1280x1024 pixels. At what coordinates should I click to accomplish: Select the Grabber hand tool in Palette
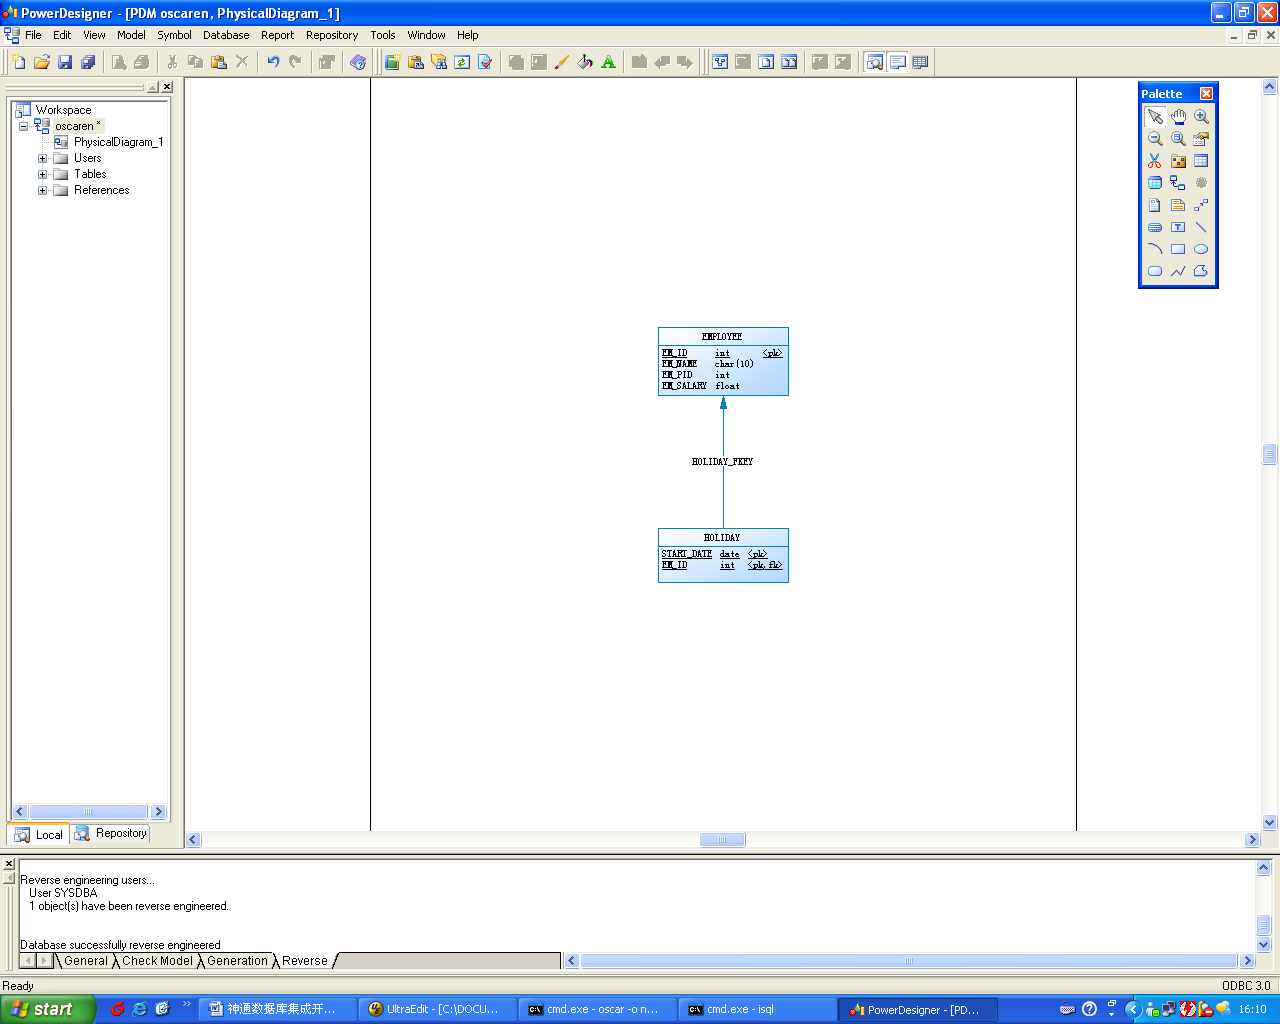click(1178, 117)
